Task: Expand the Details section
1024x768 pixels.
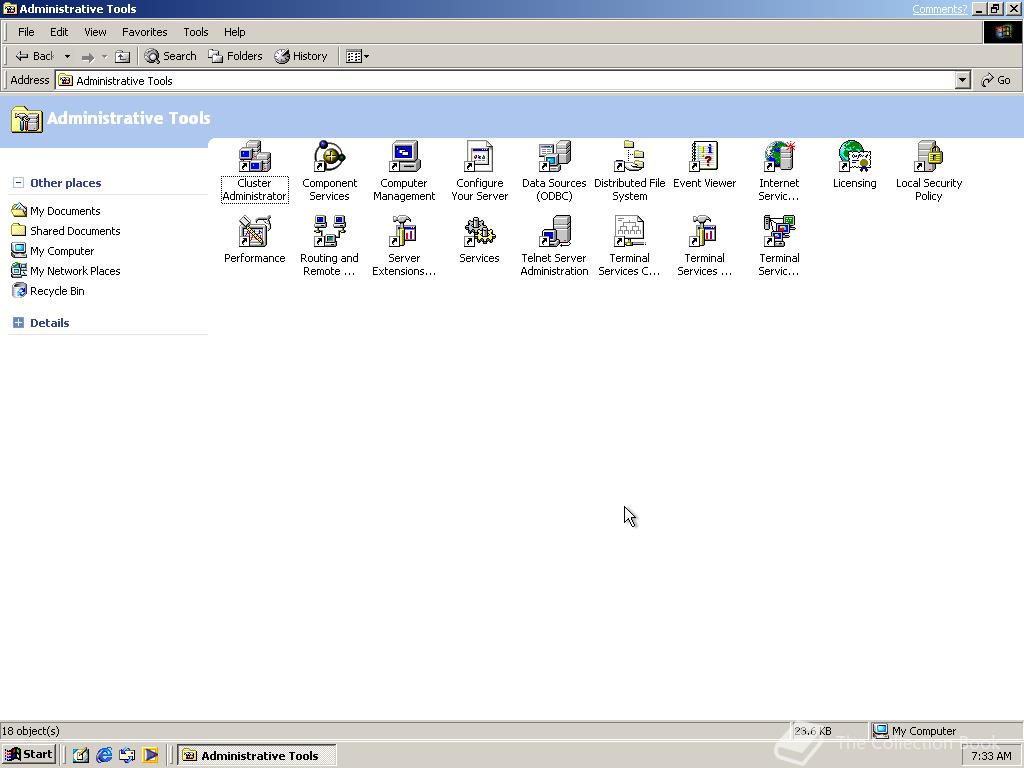Action: (18, 323)
